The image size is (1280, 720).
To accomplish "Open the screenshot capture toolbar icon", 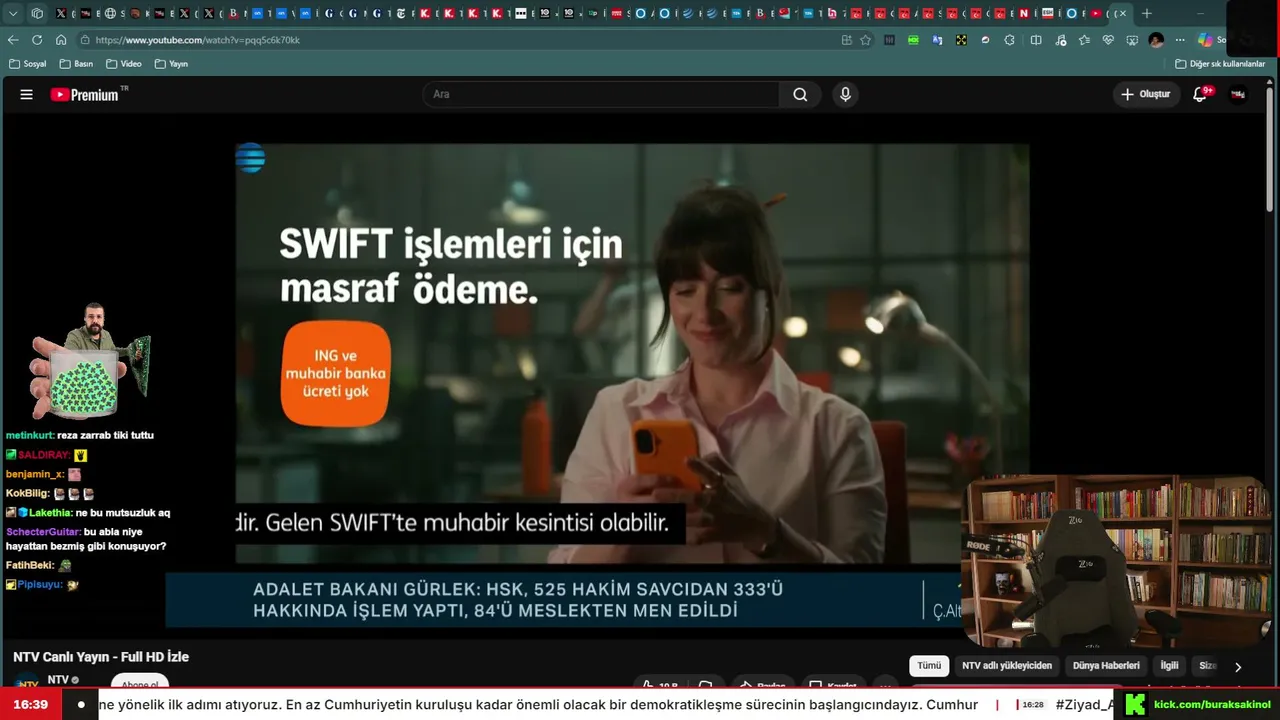I will pos(1132,40).
